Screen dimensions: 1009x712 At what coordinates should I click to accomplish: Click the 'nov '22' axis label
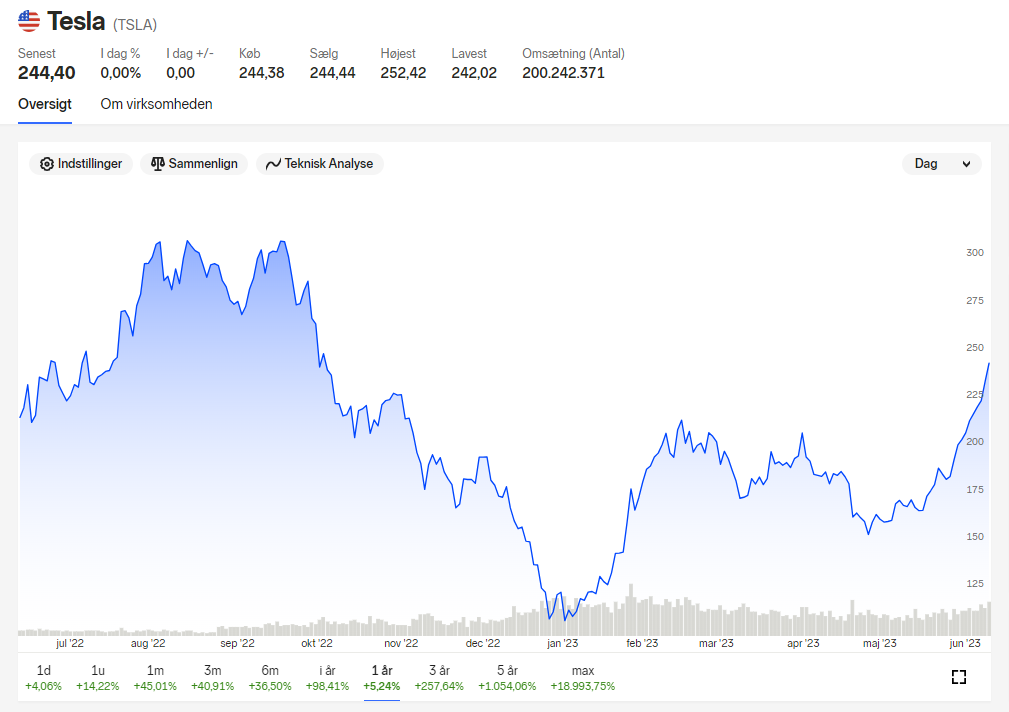coord(401,643)
